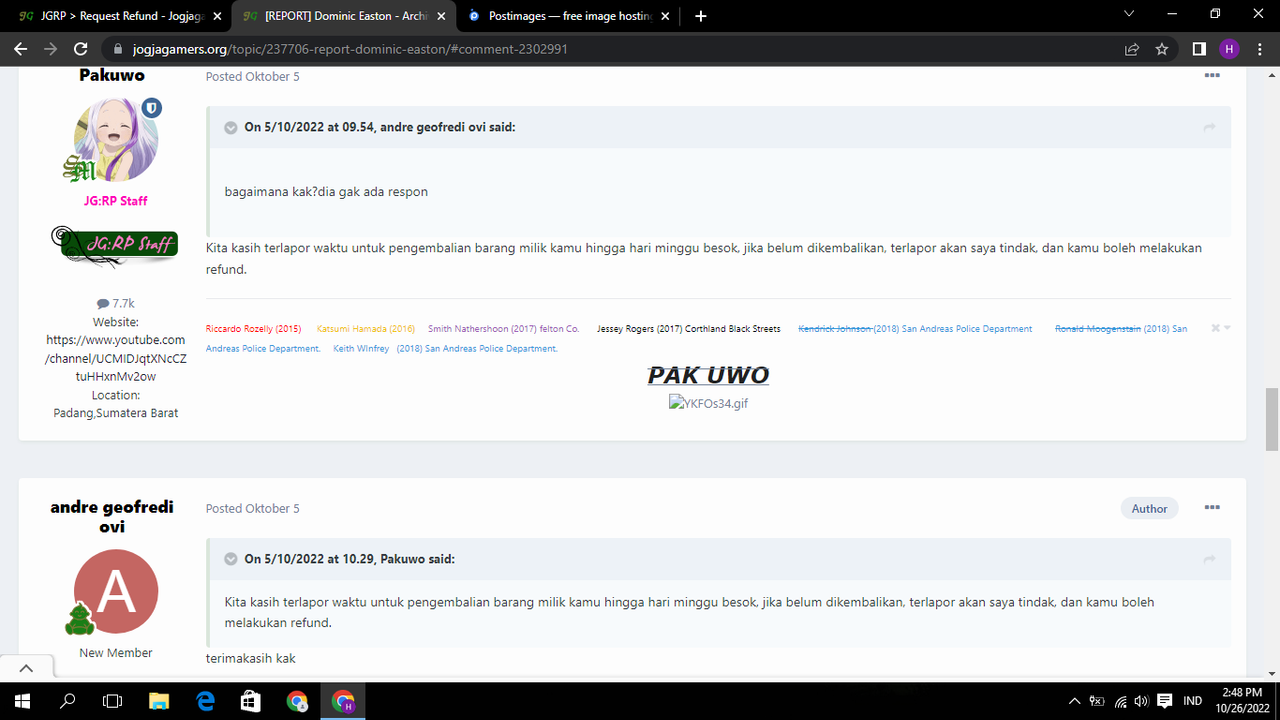Viewport: 1280px width, 720px height.
Task: Click the Pakuwo username link
Action: [x=112, y=76]
